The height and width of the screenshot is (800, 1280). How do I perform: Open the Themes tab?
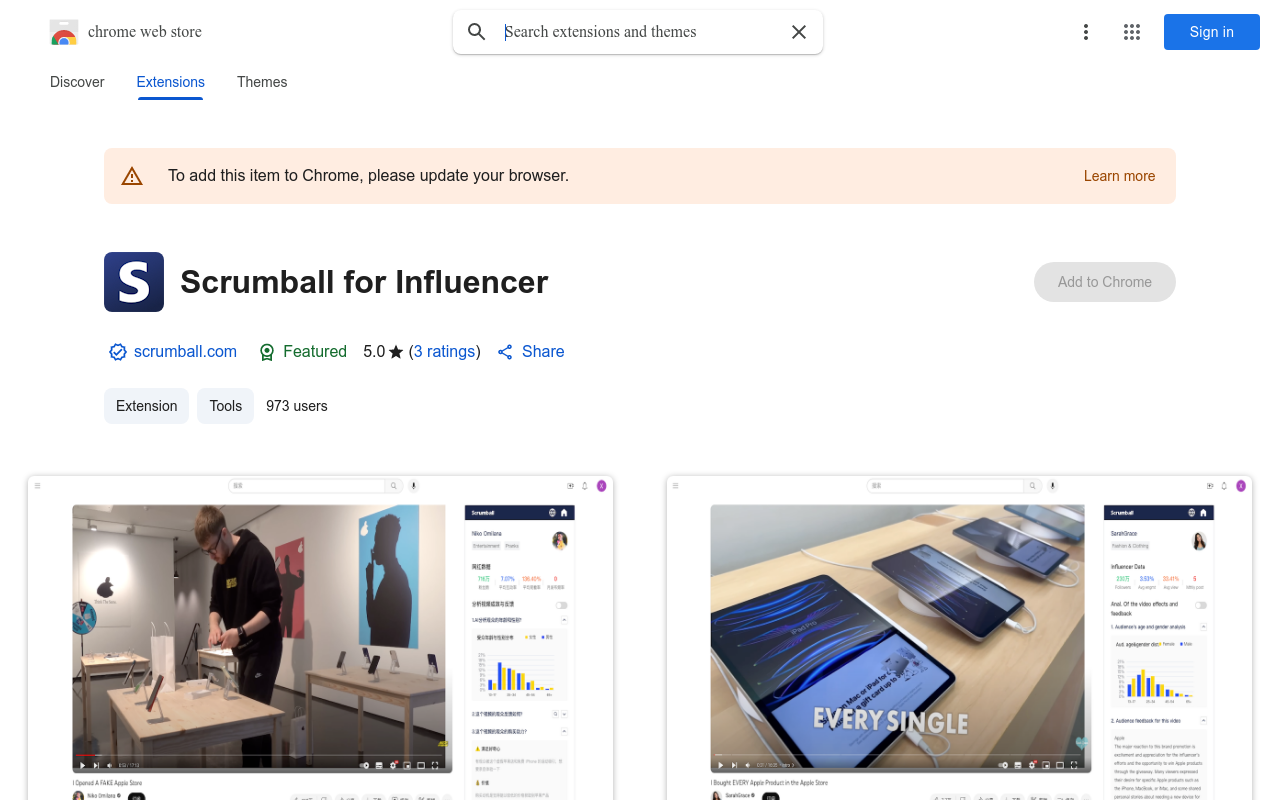coord(262,82)
